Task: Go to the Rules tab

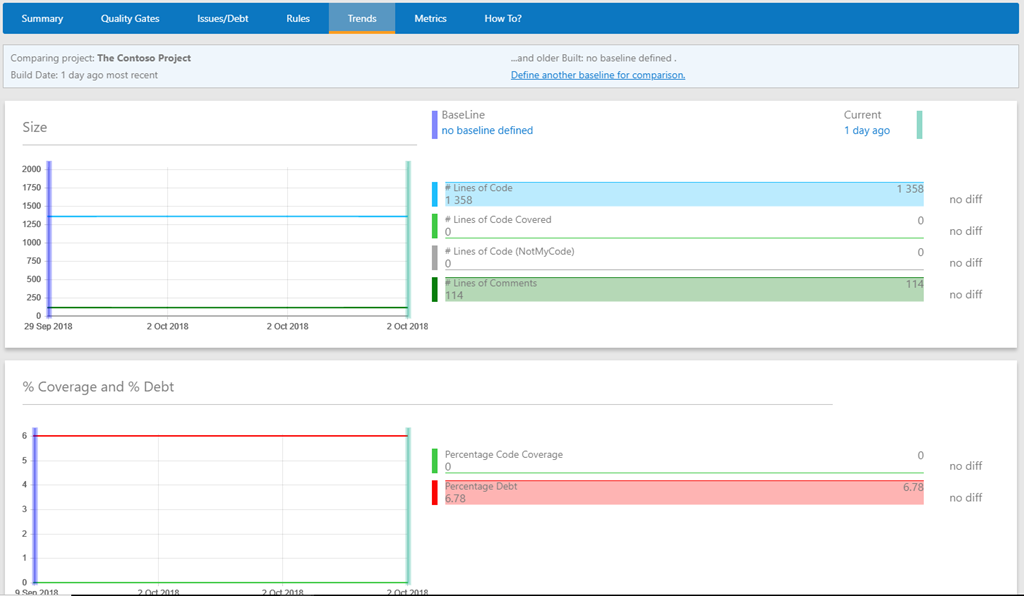Action: click(298, 18)
